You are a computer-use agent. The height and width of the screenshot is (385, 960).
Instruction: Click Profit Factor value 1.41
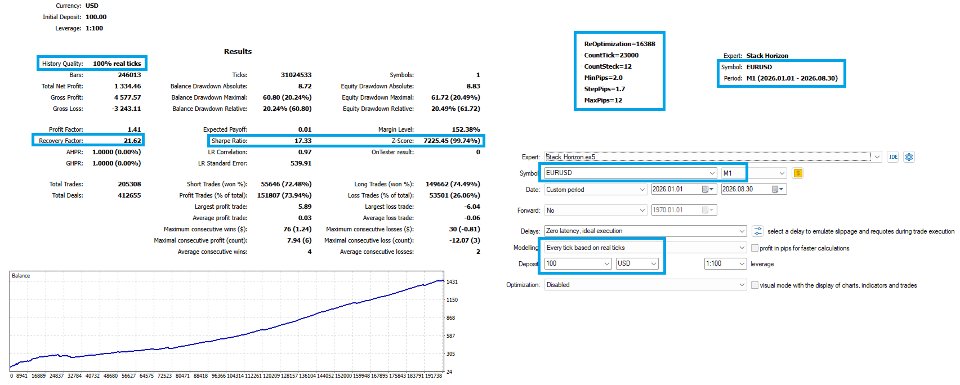pyautogui.click(x=135, y=129)
